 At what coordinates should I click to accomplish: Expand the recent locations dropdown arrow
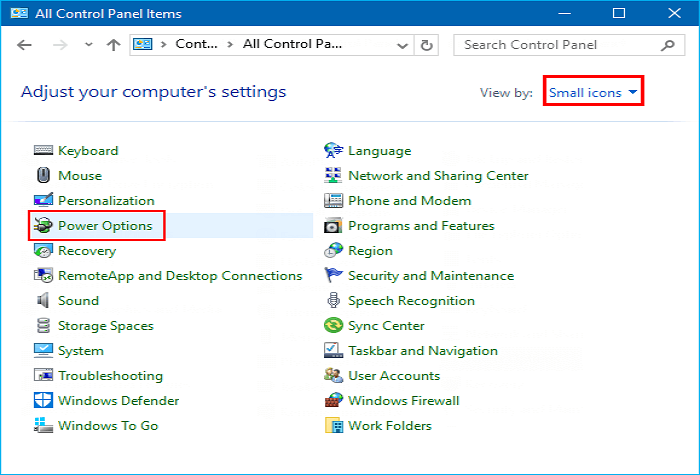89,45
